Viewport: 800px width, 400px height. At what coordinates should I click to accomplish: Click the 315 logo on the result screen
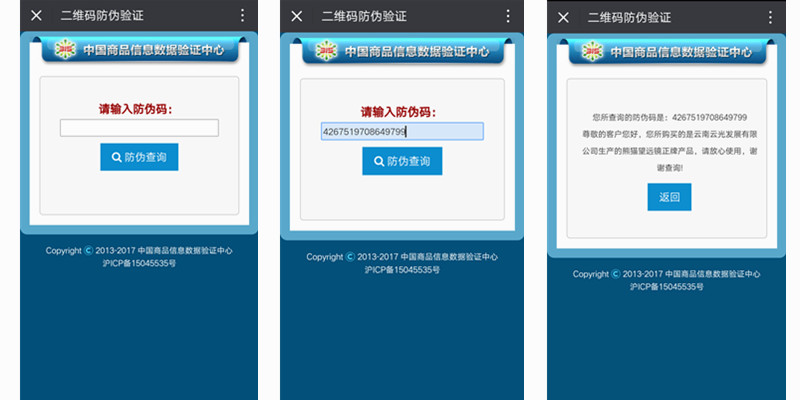click(594, 51)
